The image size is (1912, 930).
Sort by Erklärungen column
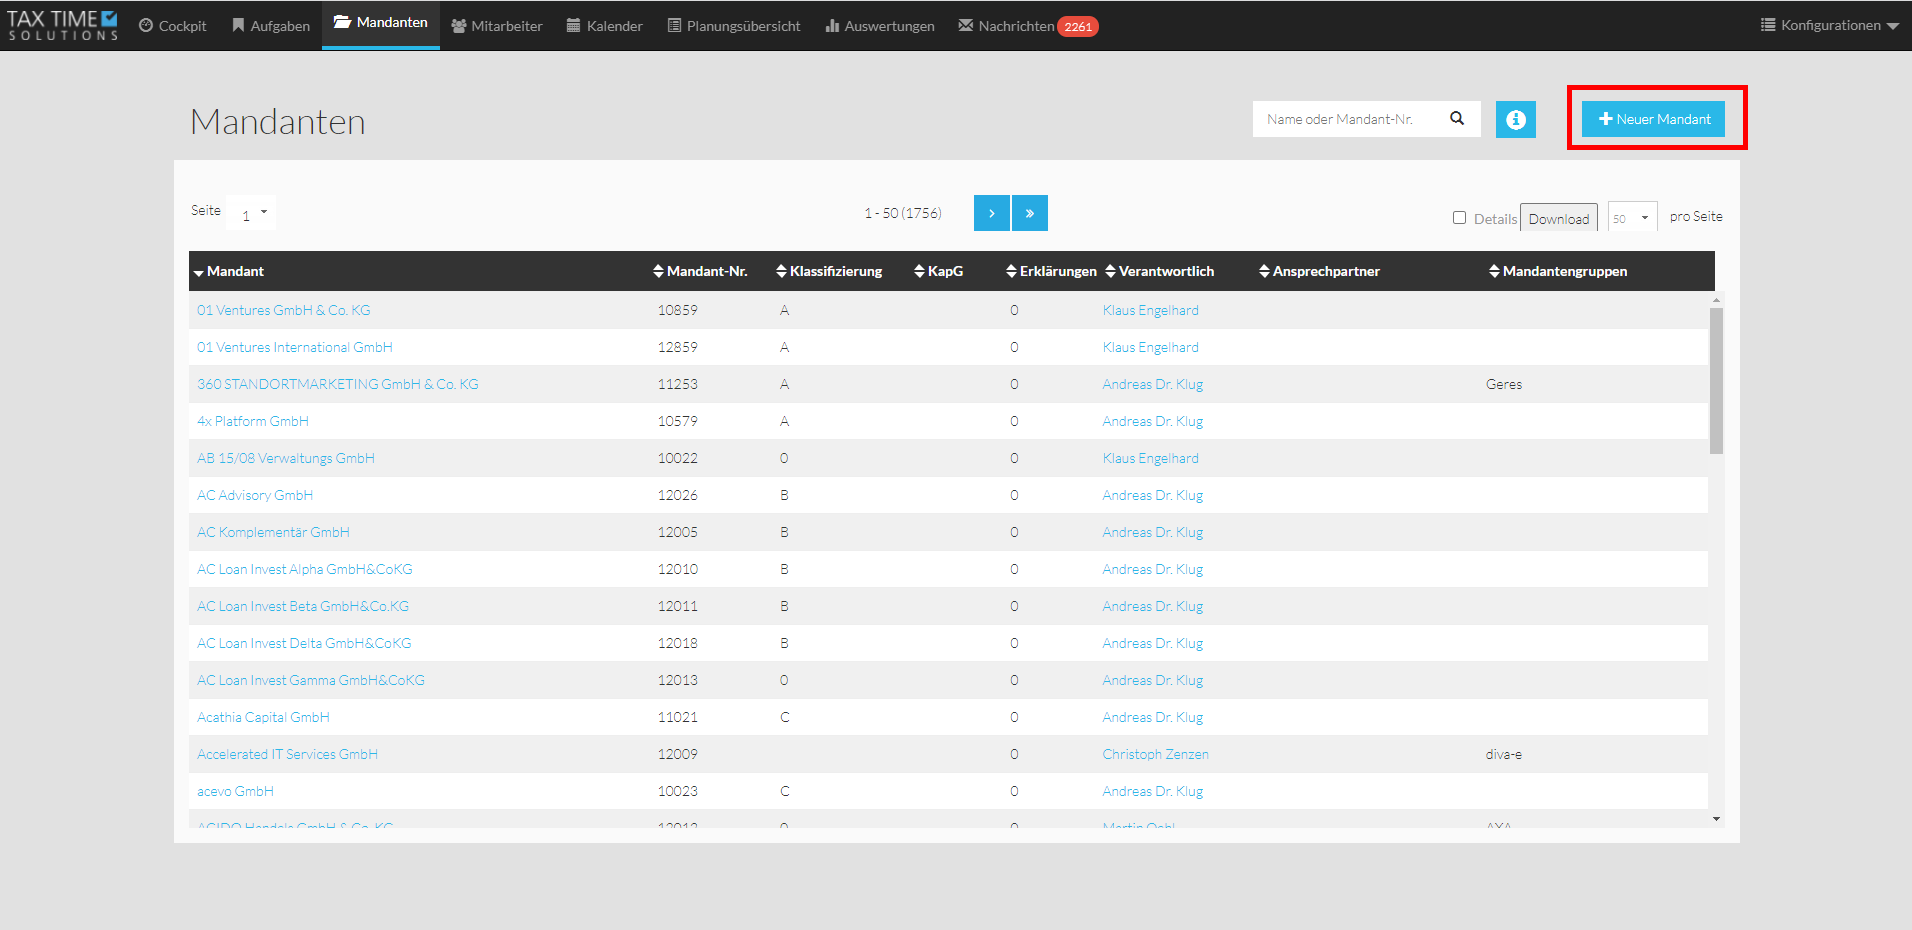(x=1052, y=271)
